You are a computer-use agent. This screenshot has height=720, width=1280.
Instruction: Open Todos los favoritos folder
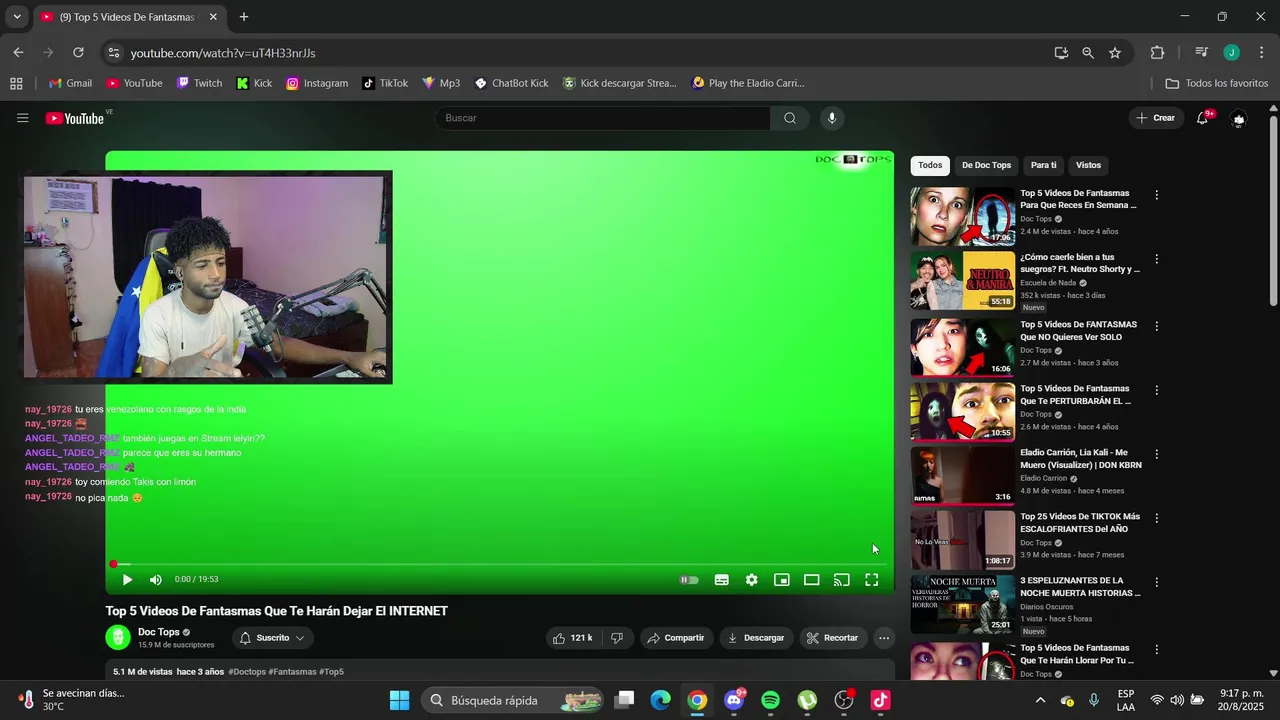(1216, 83)
